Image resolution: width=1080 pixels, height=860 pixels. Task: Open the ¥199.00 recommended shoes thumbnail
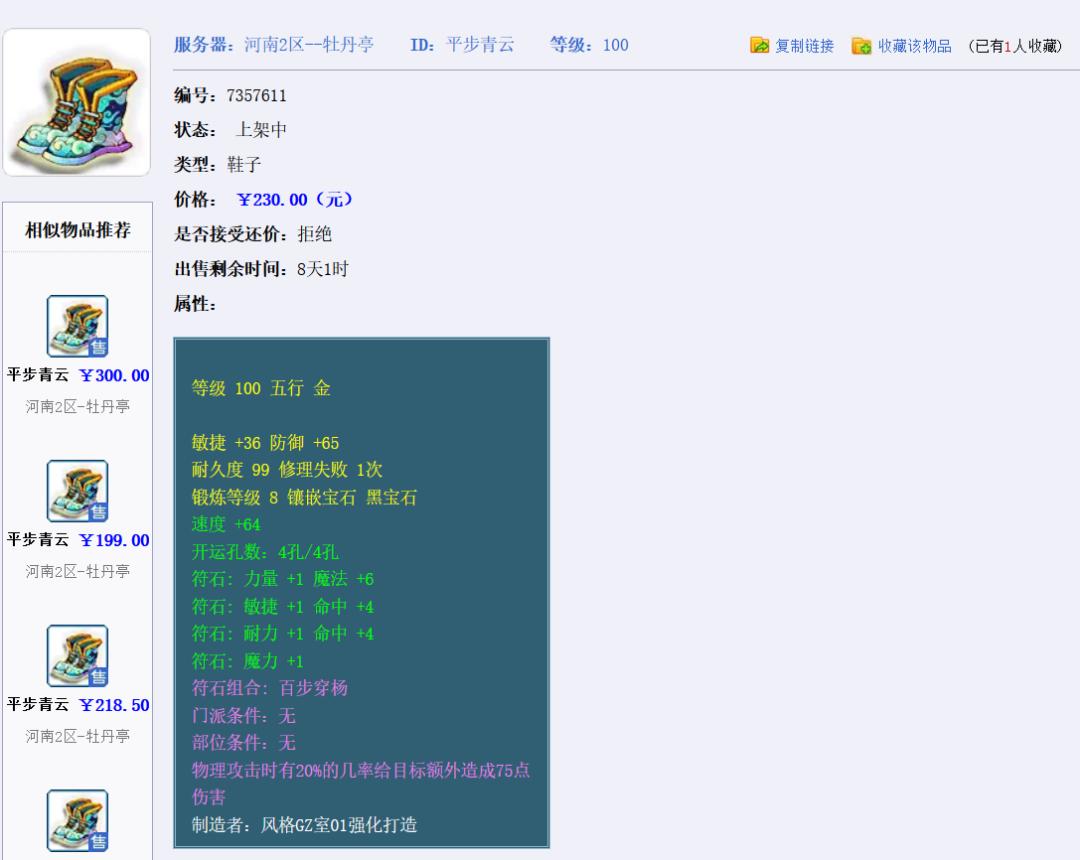[x=77, y=490]
